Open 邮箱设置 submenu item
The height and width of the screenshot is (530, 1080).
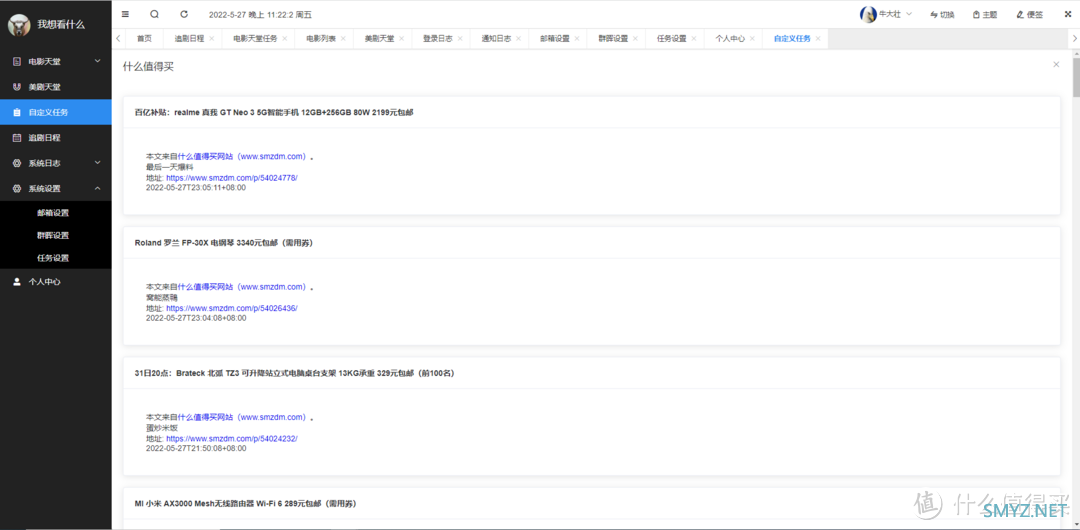click(56, 213)
